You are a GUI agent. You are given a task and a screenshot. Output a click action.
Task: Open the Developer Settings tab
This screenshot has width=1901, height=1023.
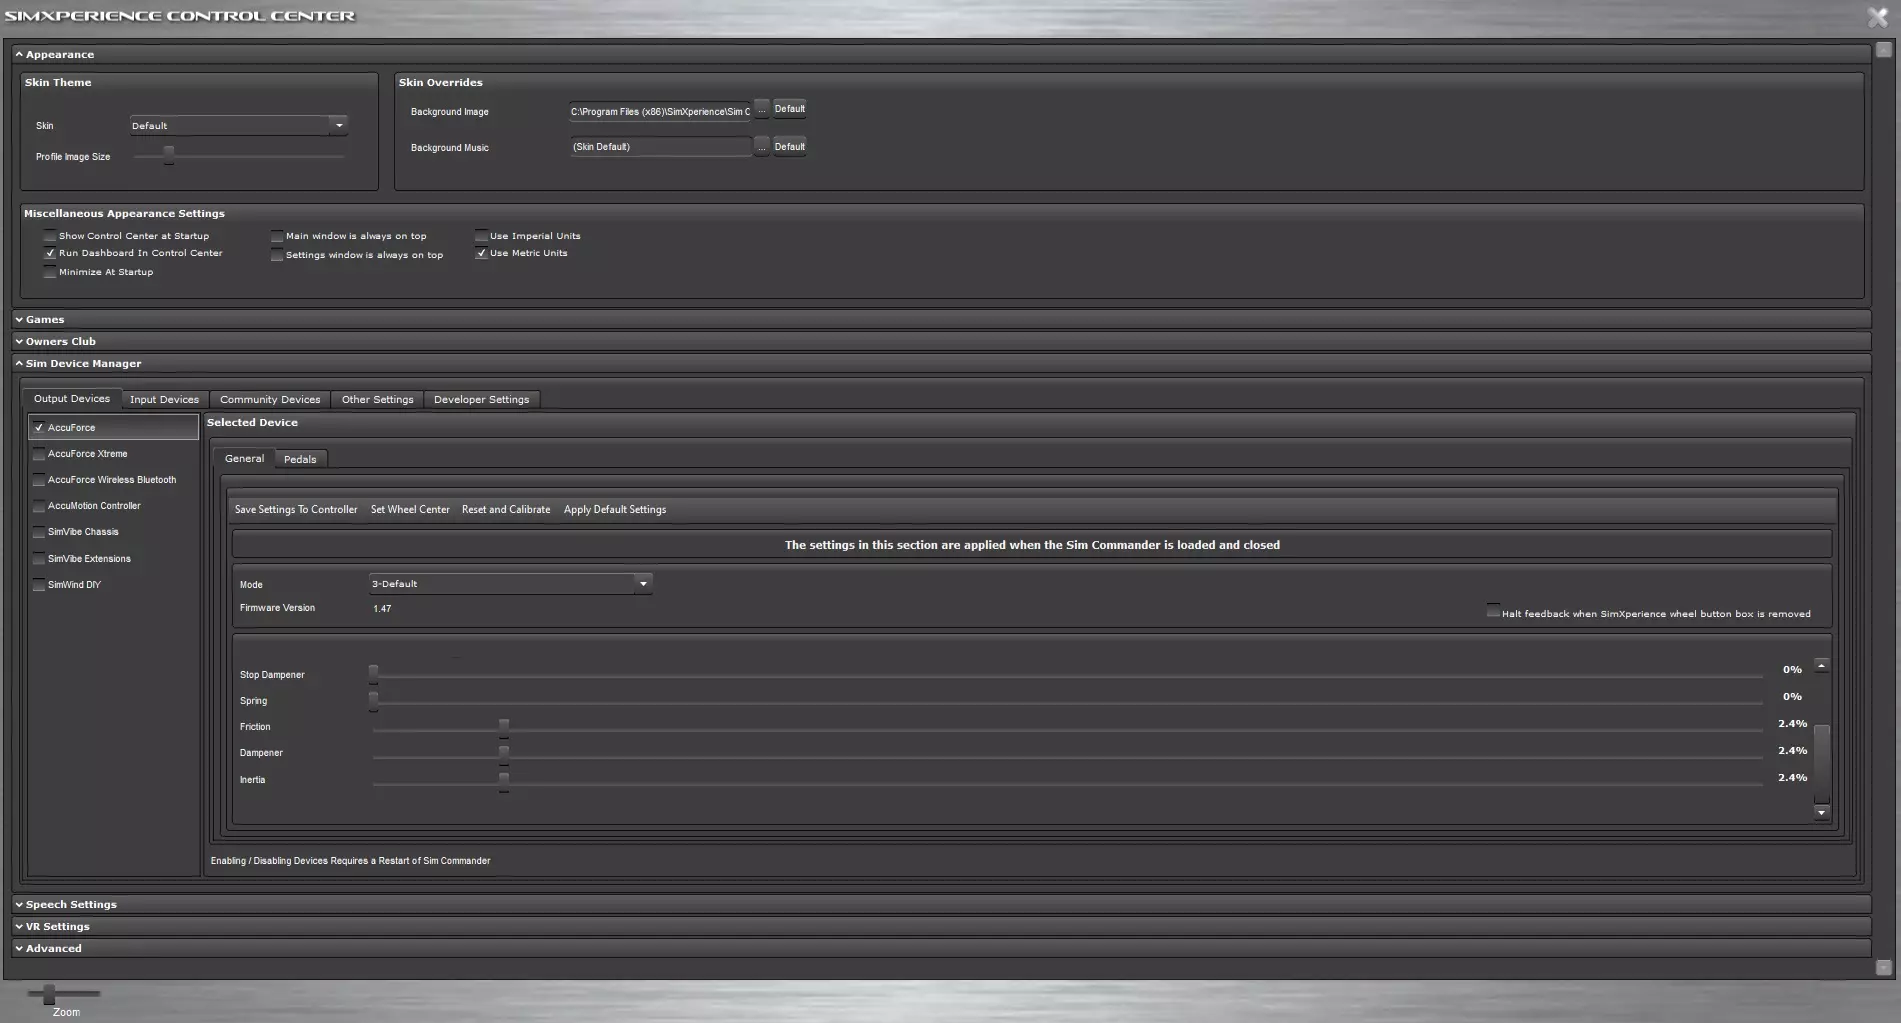[481, 400]
